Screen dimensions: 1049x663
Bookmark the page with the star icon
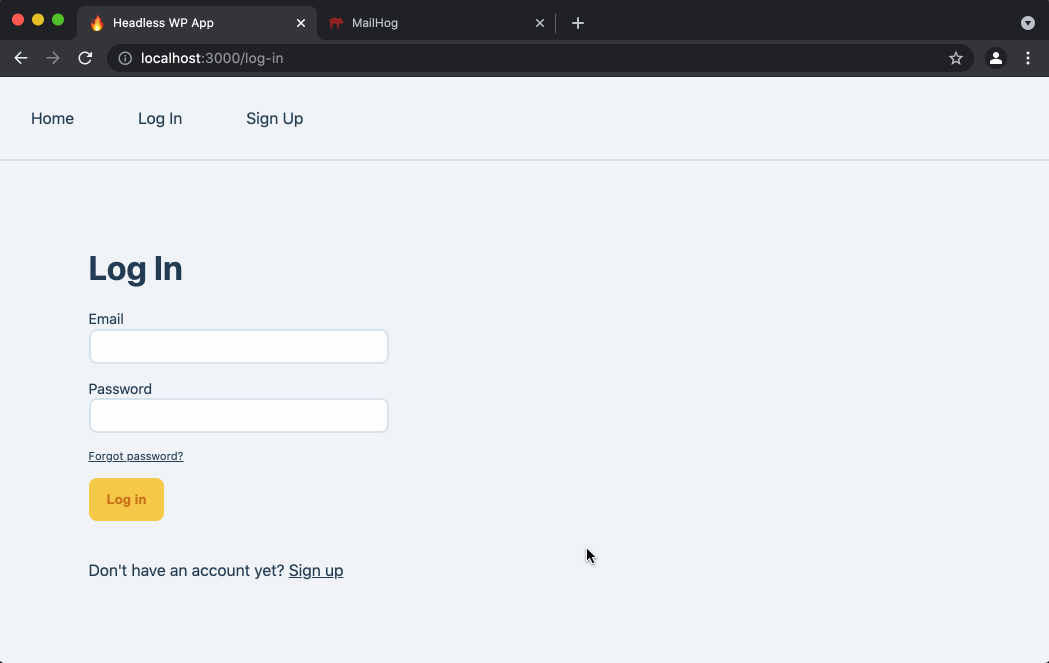coord(955,58)
